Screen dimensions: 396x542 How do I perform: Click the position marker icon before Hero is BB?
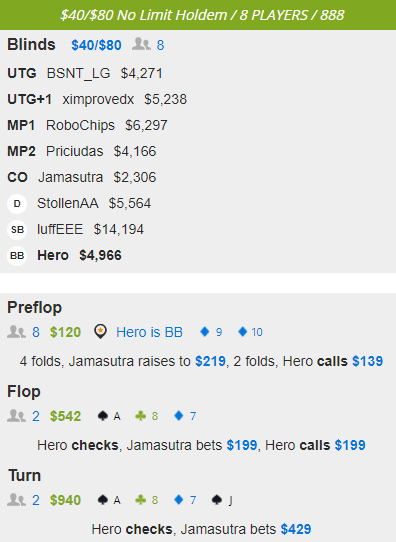[100, 331]
